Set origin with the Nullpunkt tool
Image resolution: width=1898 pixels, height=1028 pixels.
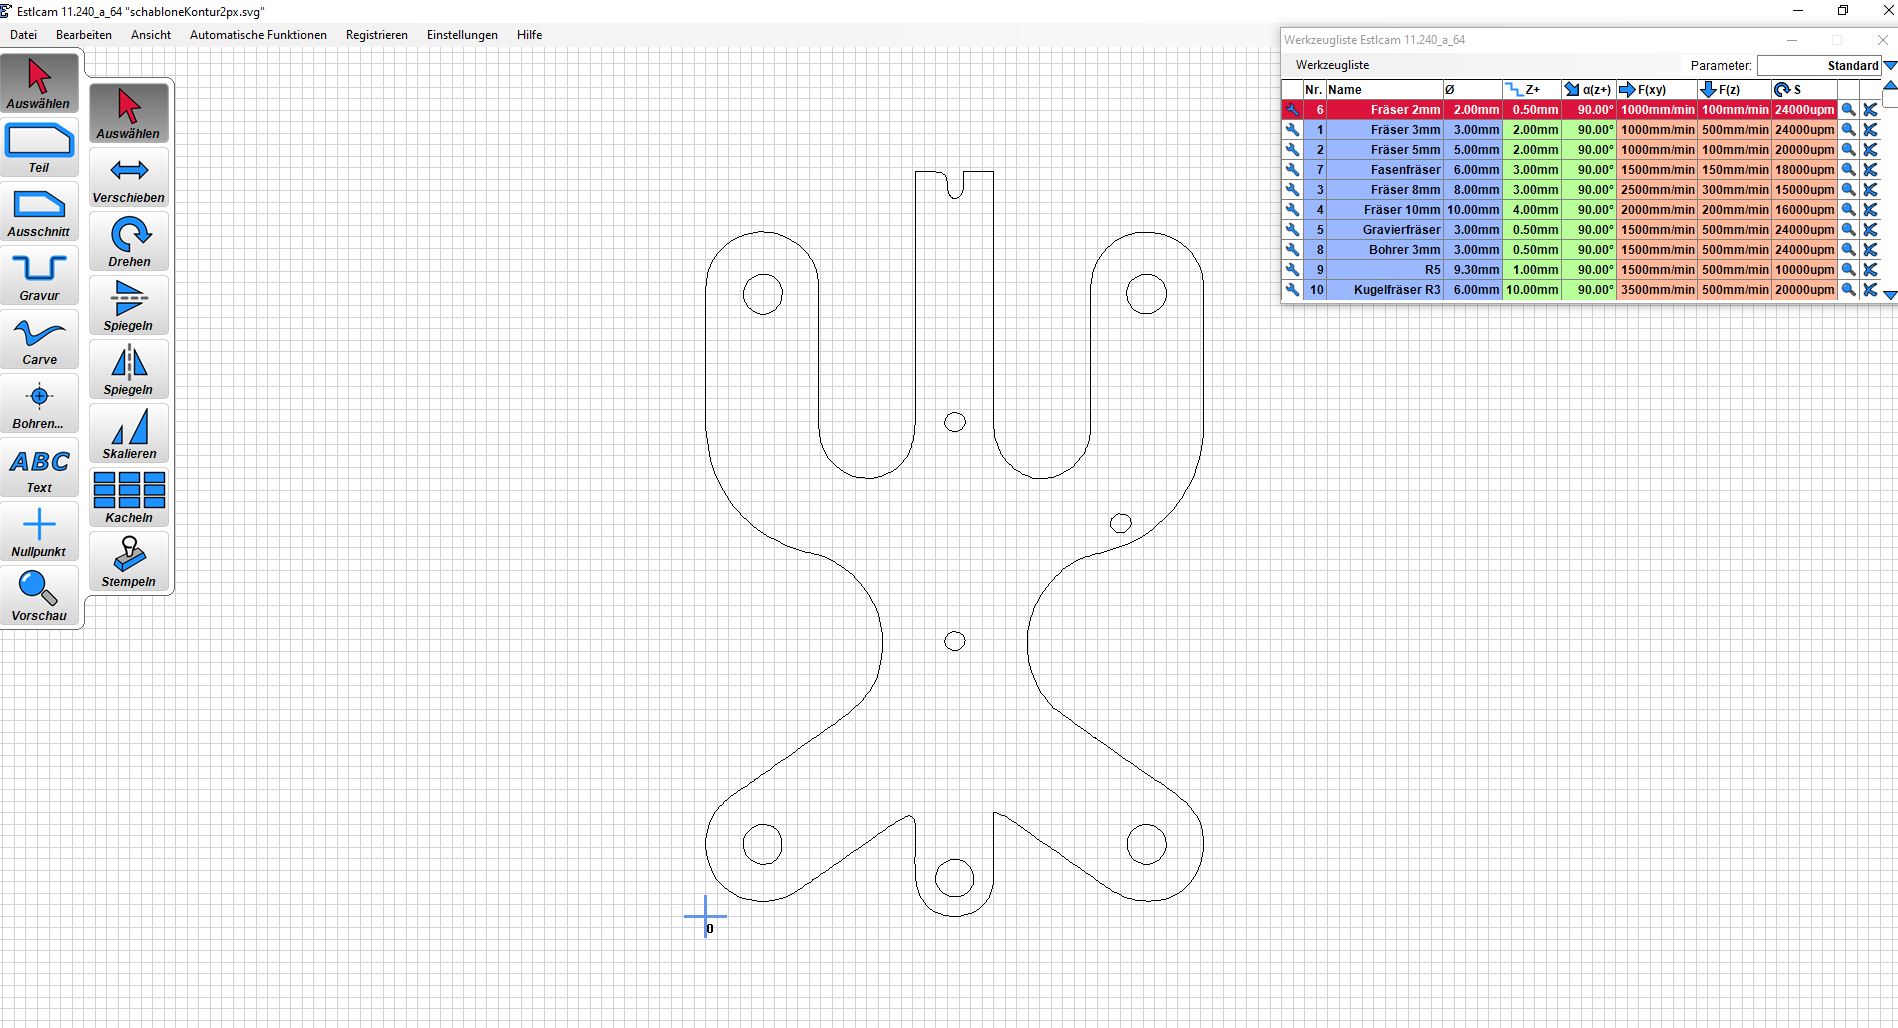pos(39,532)
